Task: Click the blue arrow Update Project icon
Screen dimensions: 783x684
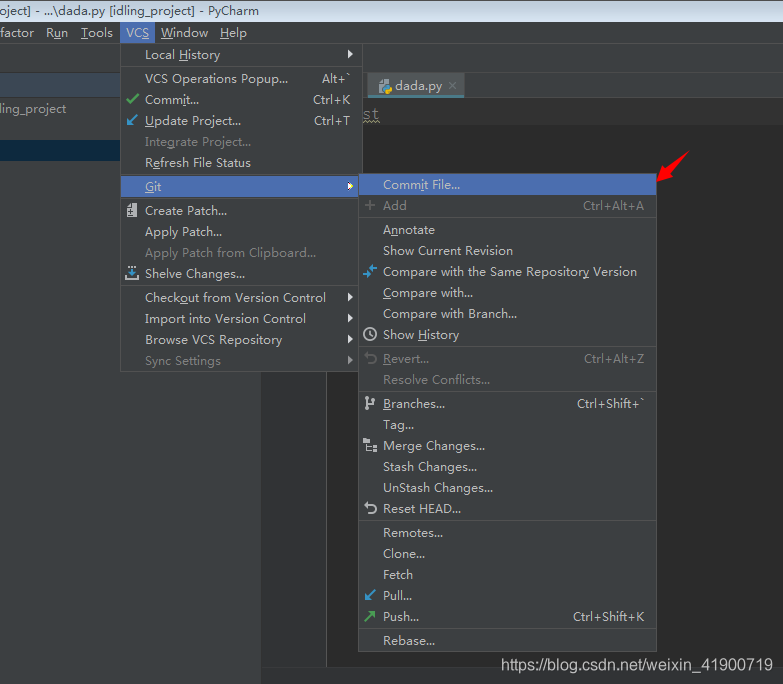Action: click(x=132, y=120)
